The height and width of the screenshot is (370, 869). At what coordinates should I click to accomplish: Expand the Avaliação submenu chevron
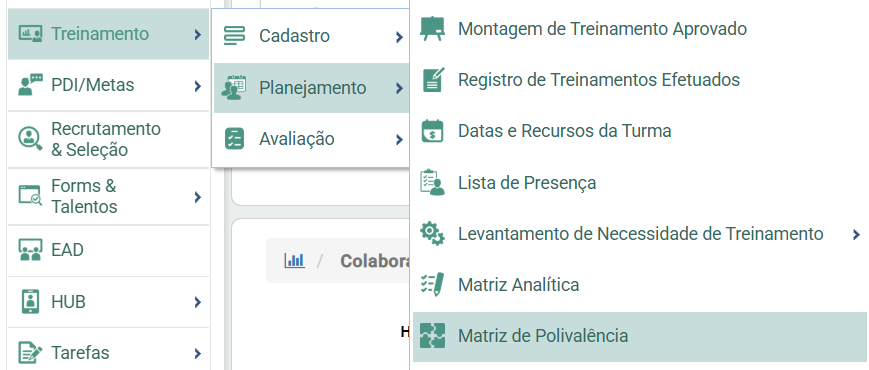[399, 140]
